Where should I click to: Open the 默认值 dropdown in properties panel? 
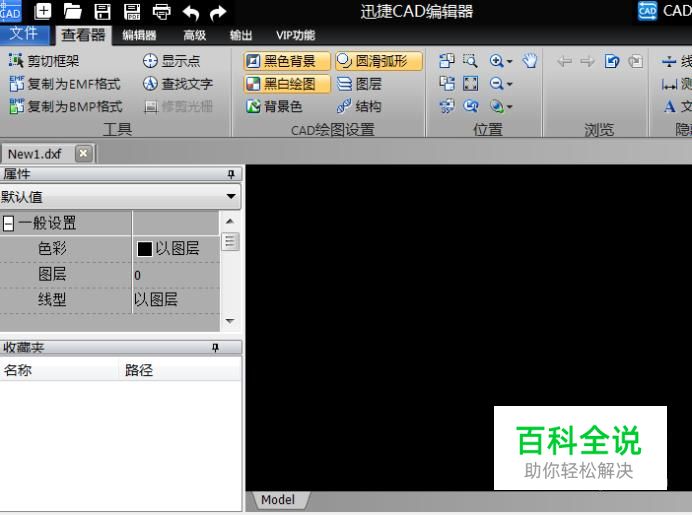pyautogui.click(x=232, y=197)
